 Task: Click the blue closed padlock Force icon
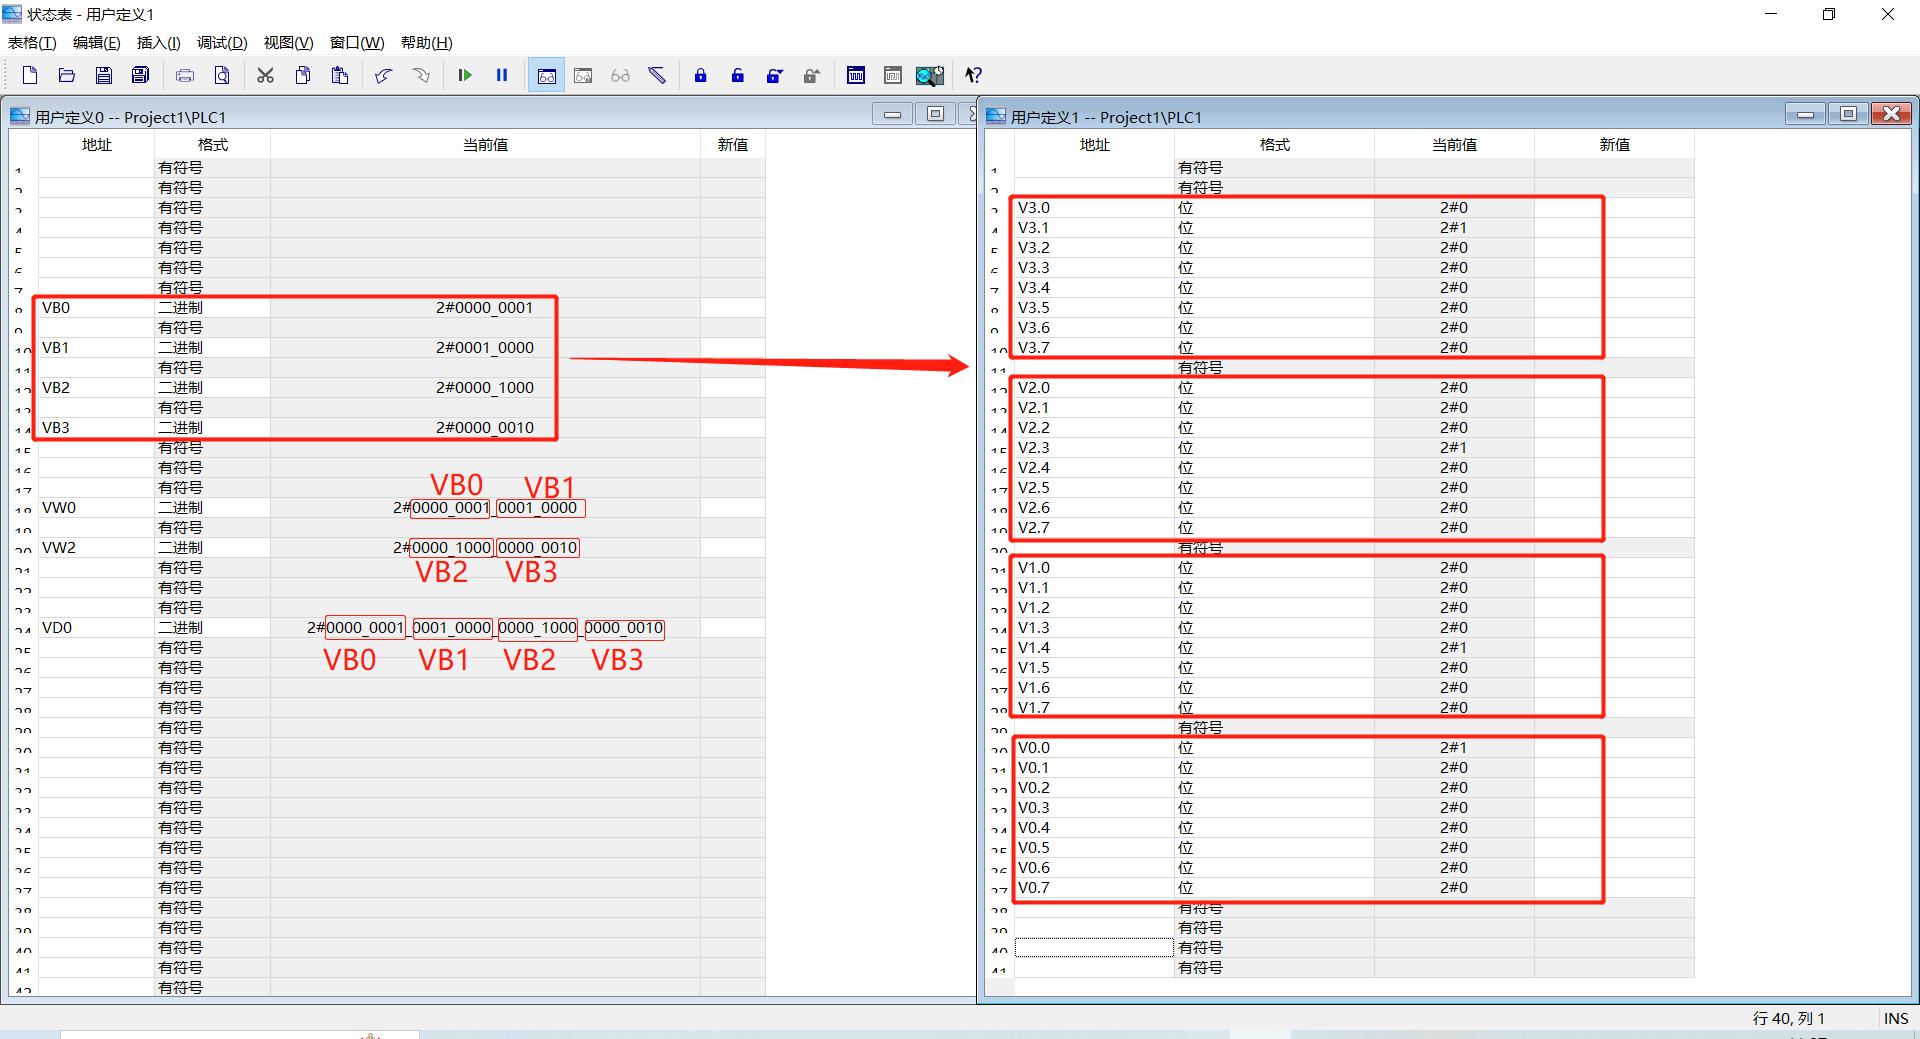point(700,75)
